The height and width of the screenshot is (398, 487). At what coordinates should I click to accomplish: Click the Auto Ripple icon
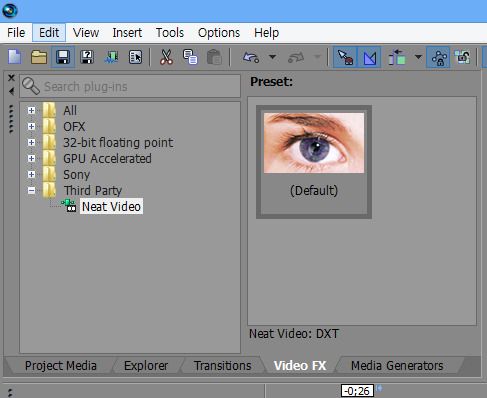(x=397, y=57)
